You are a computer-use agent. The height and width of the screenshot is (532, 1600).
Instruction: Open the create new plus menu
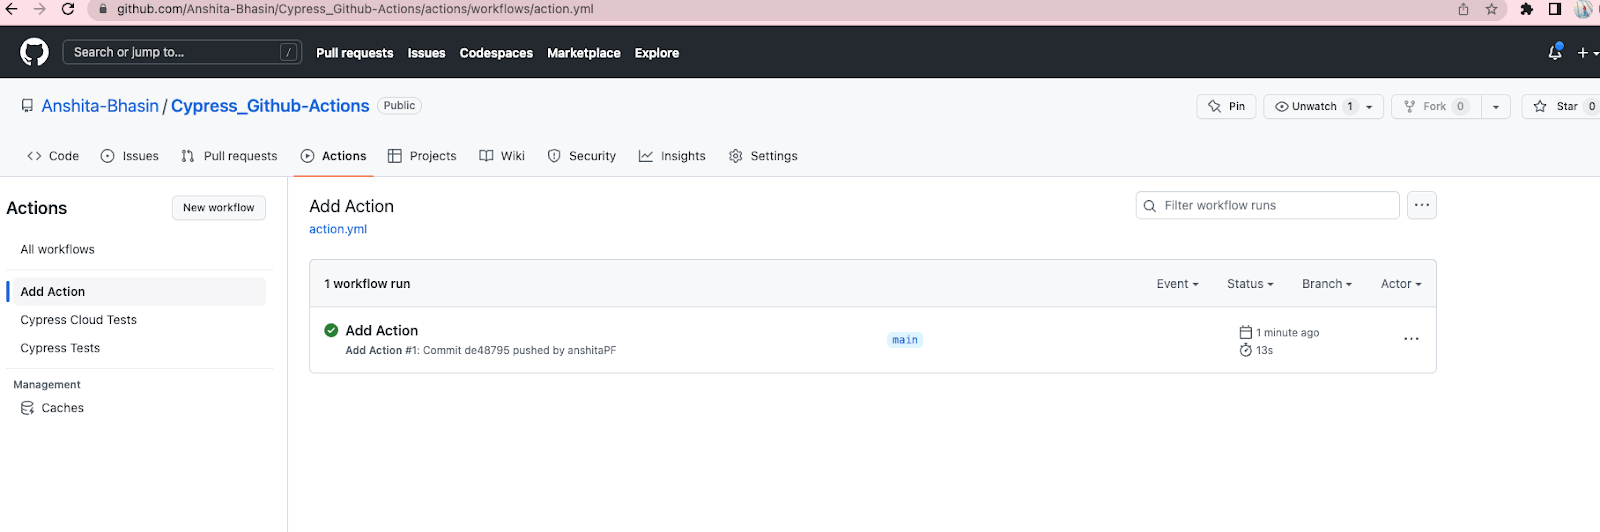pyautogui.click(x=1587, y=53)
